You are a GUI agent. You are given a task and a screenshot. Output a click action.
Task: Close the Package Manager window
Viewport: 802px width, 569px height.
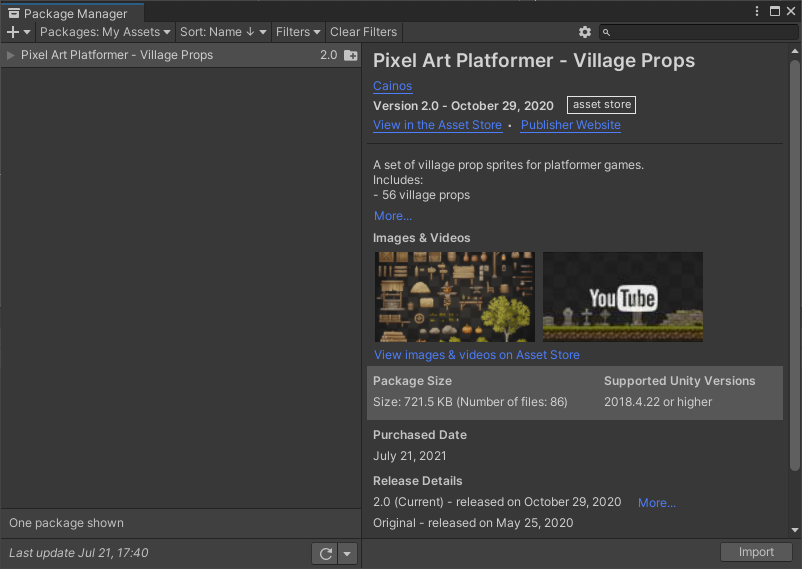coord(791,11)
